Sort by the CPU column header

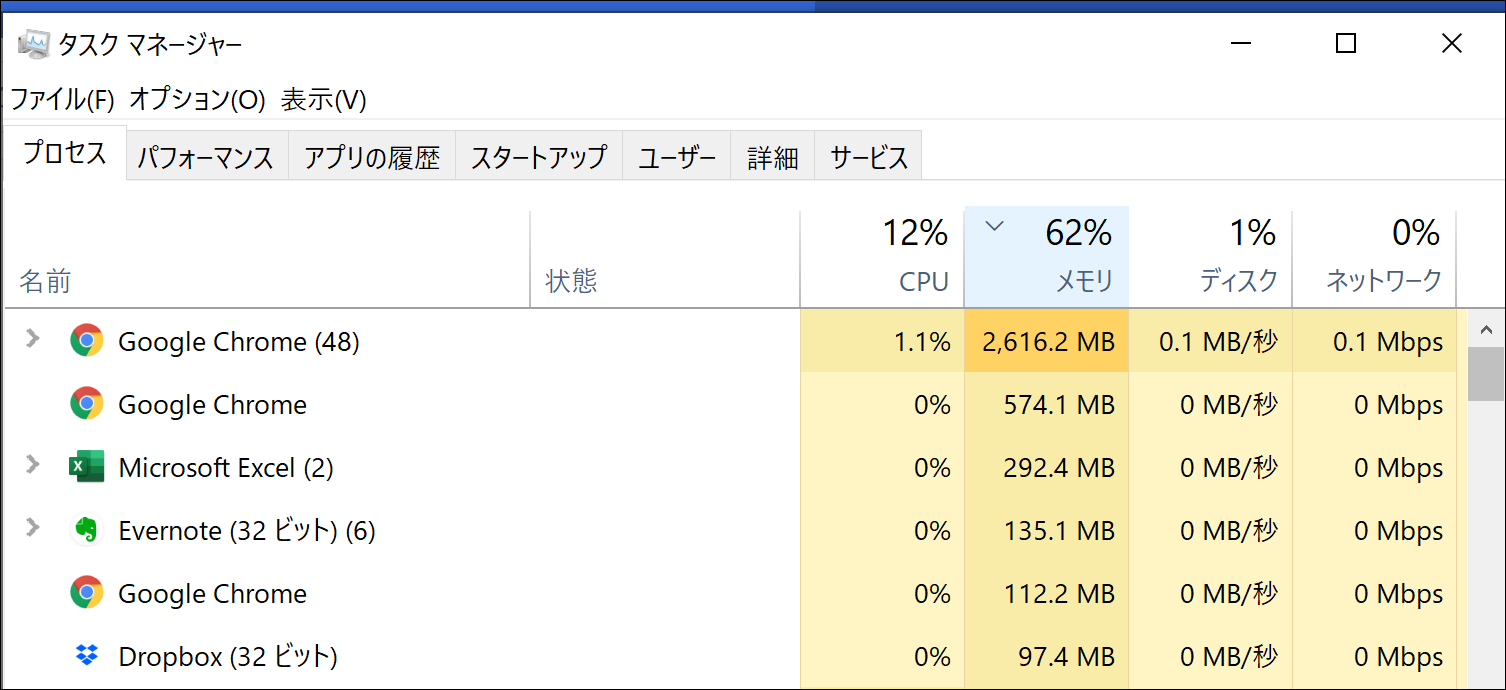coord(882,259)
